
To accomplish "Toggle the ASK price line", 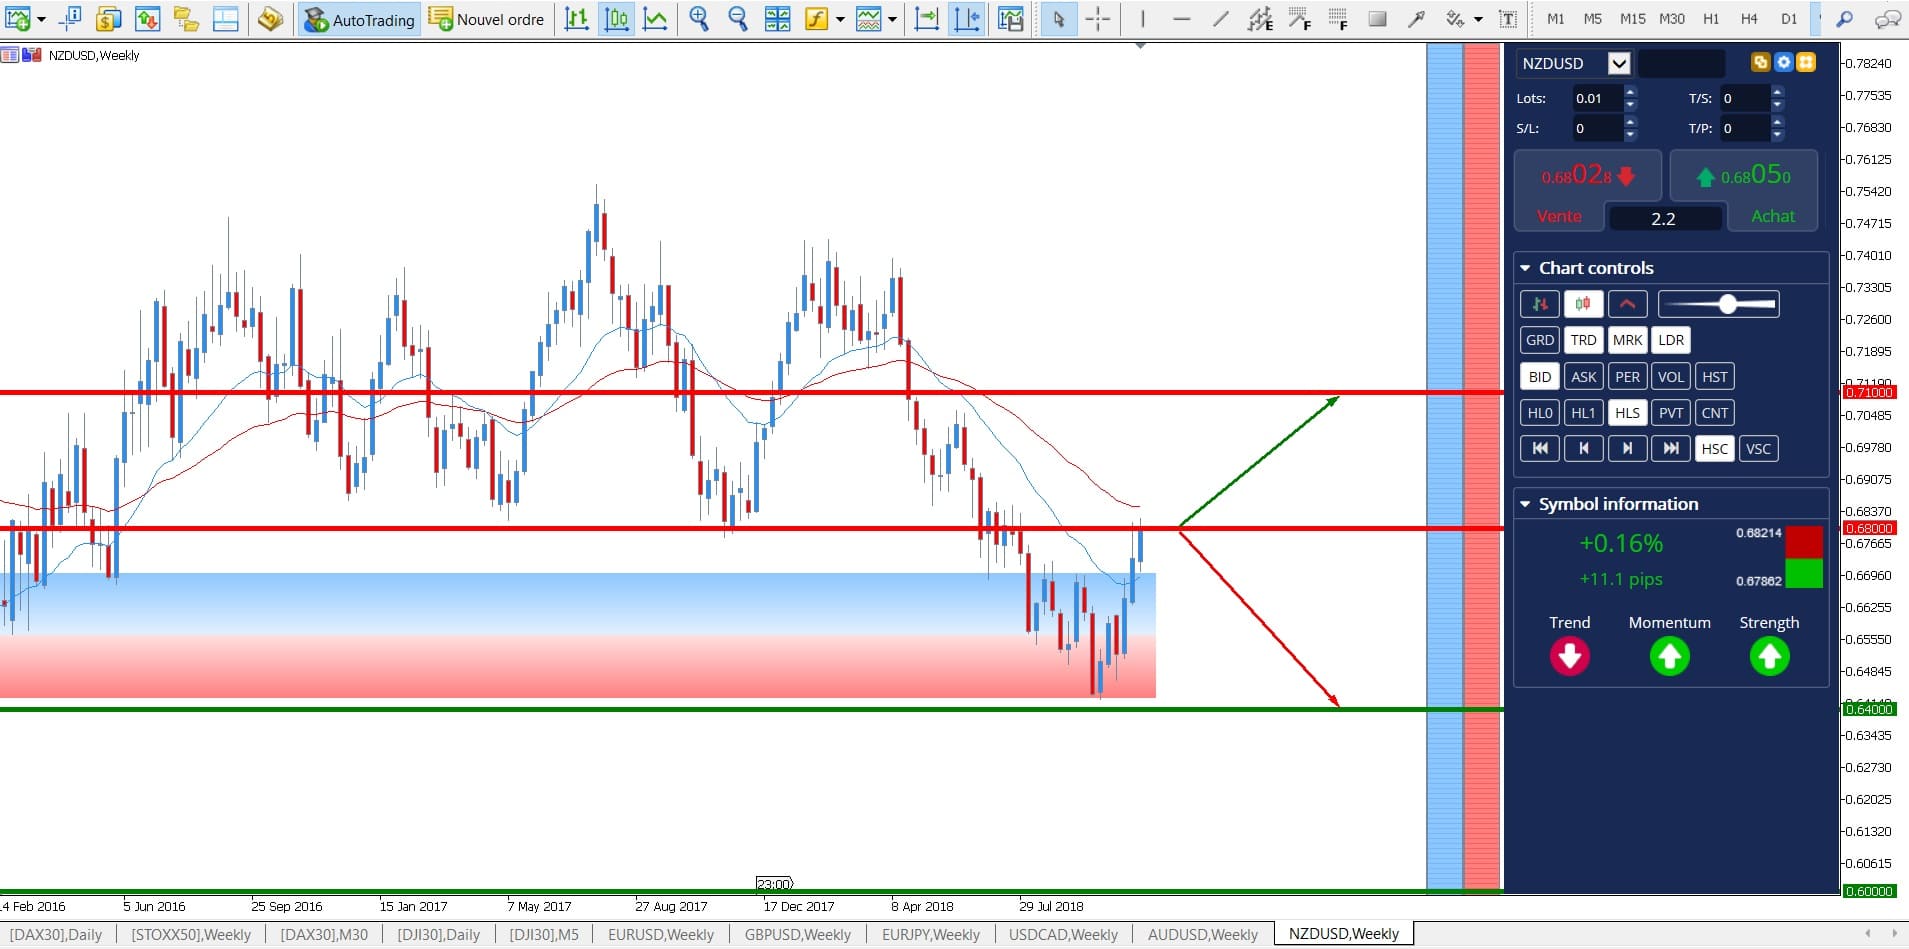I will [1583, 377].
